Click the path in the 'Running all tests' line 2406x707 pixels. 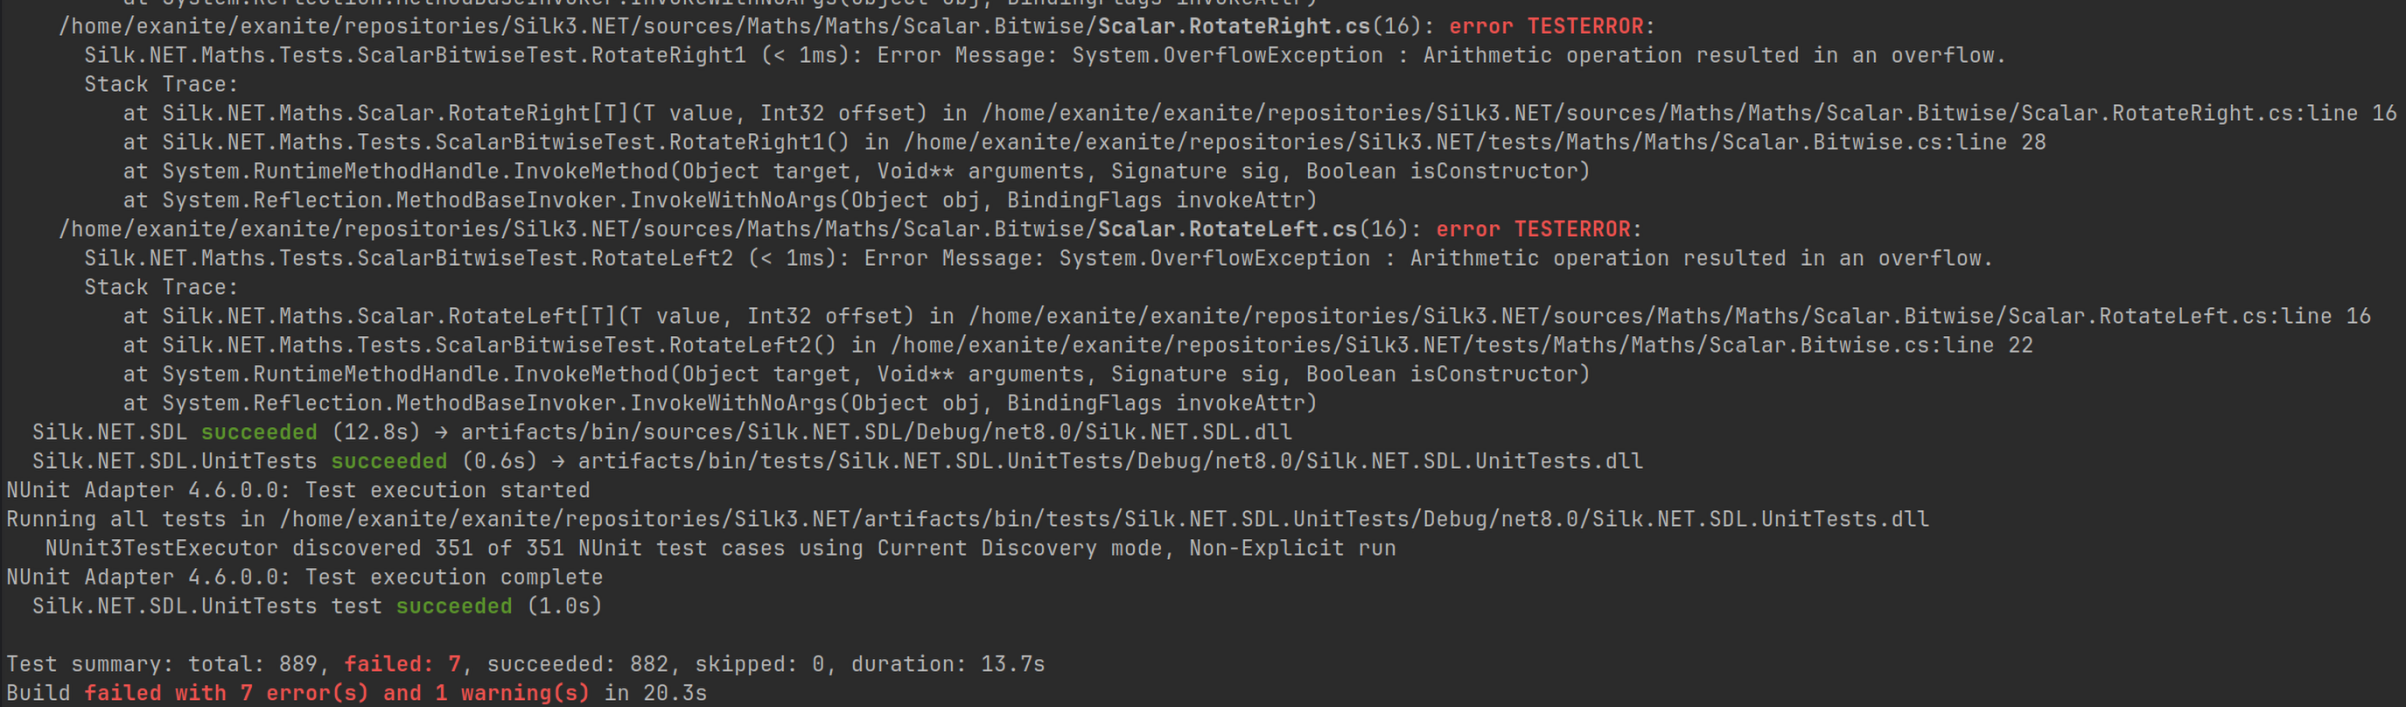point(1104,520)
